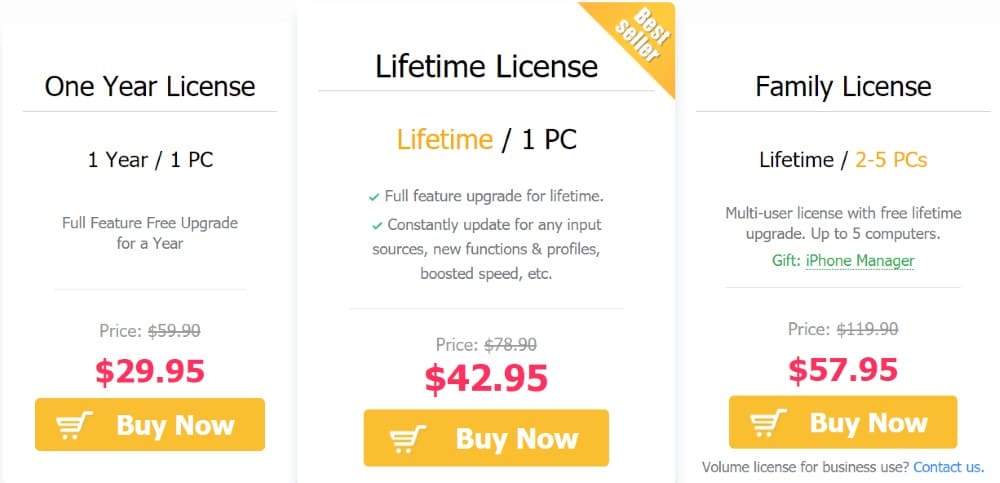Open the iPhone Manager gift link
The width and height of the screenshot is (1000, 483).
pos(859,261)
